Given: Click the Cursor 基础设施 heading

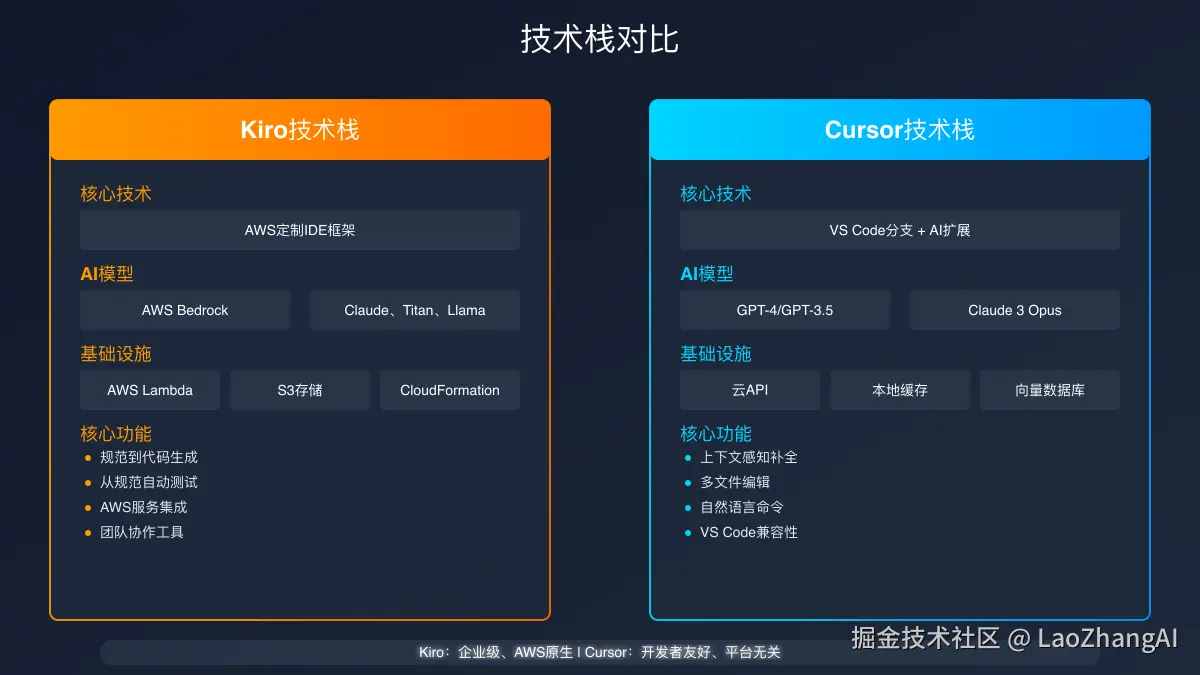Looking at the screenshot, I should (716, 354).
